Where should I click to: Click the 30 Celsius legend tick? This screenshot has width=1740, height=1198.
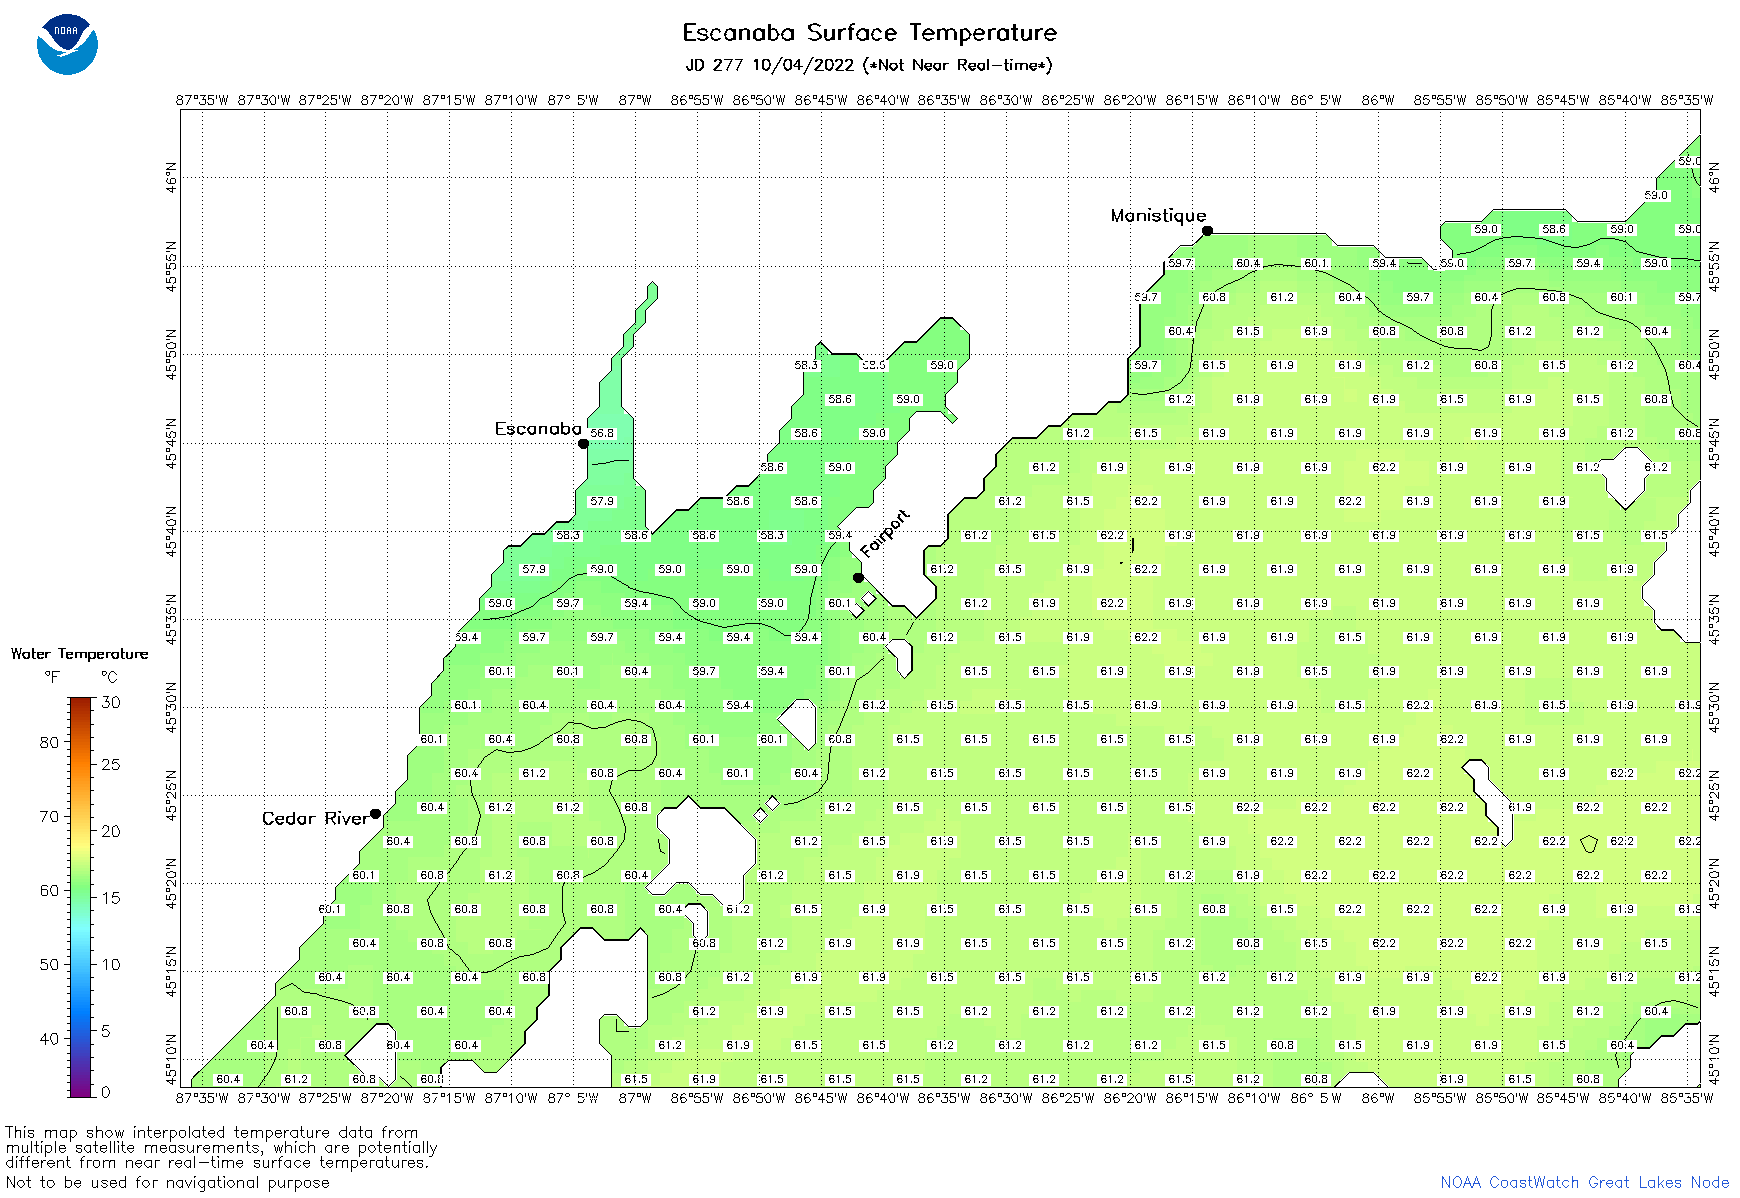(111, 702)
